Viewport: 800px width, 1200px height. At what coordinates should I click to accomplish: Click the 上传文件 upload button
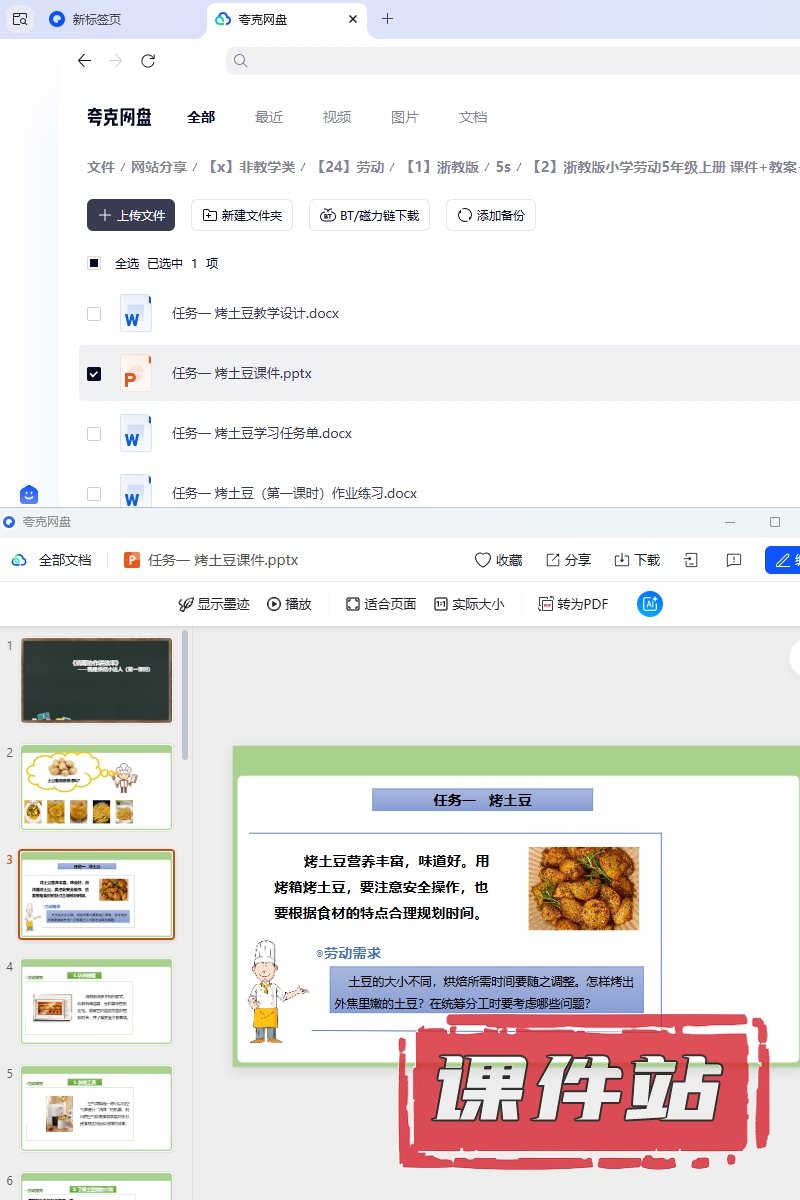[131, 215]
